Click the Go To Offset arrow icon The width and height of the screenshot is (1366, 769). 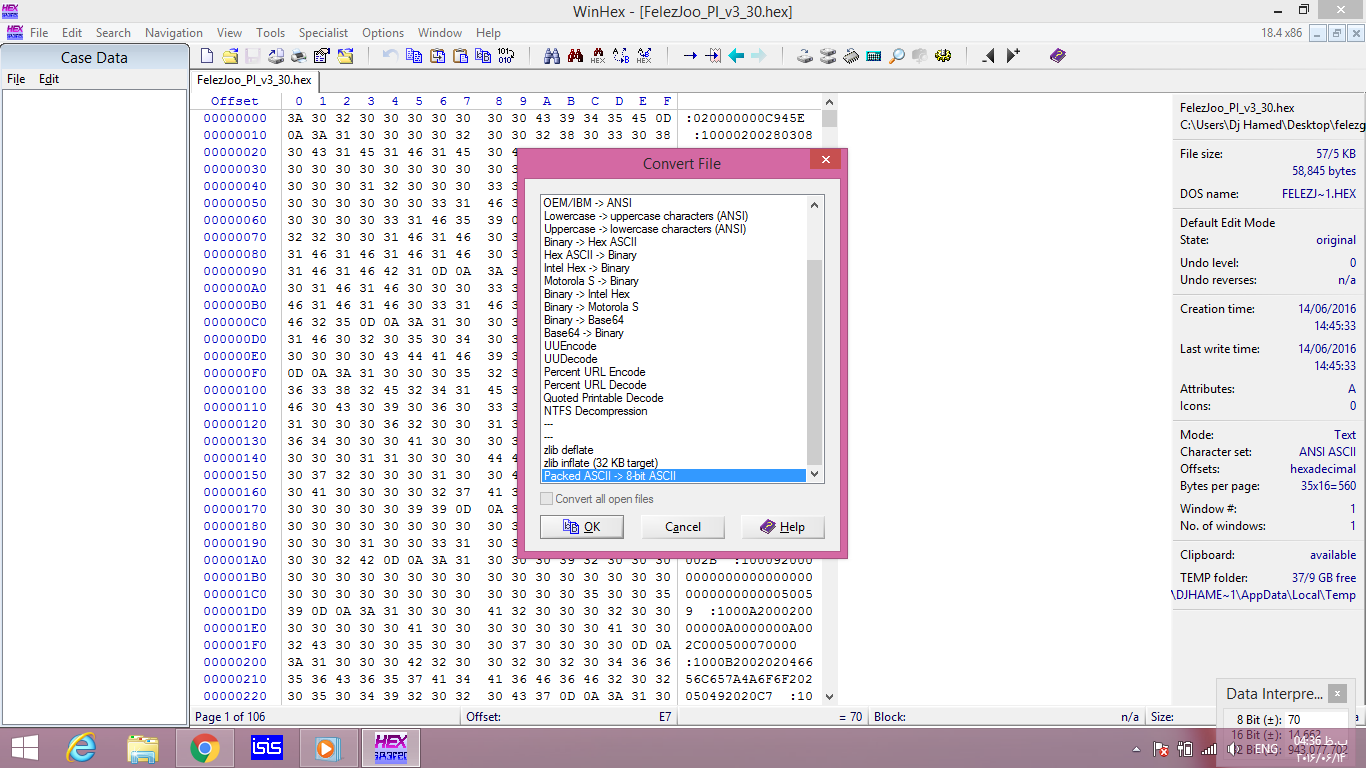(x=690, y=56)
